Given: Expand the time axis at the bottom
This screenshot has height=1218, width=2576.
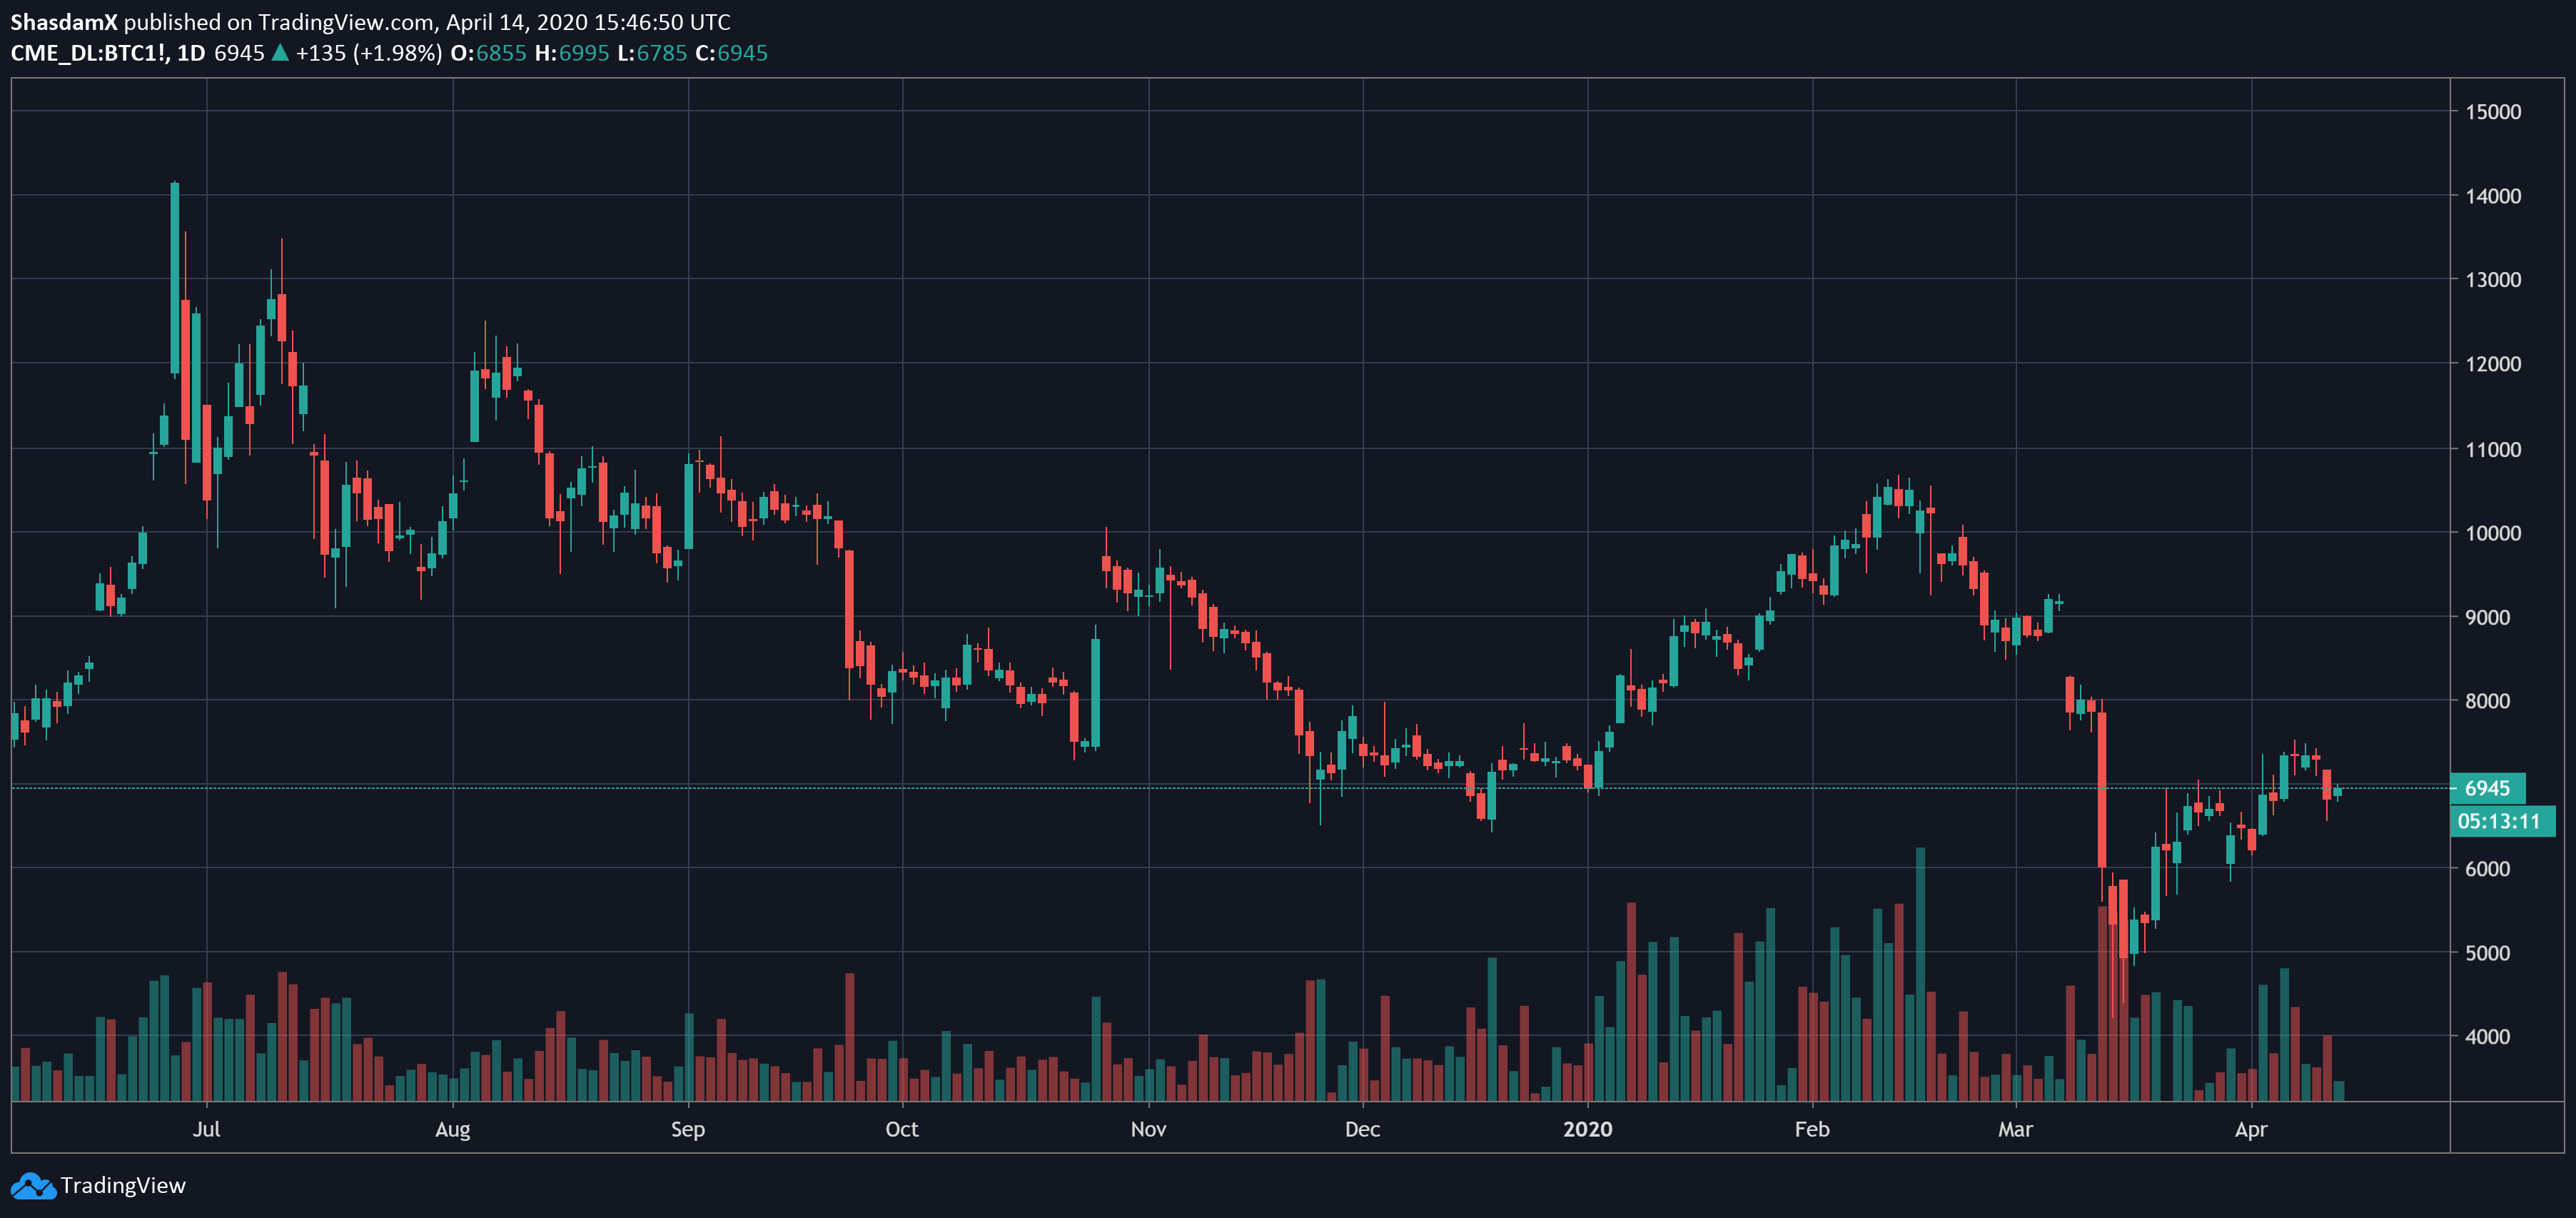Looking at the screenshot, I should [x=1200, y=1129].
